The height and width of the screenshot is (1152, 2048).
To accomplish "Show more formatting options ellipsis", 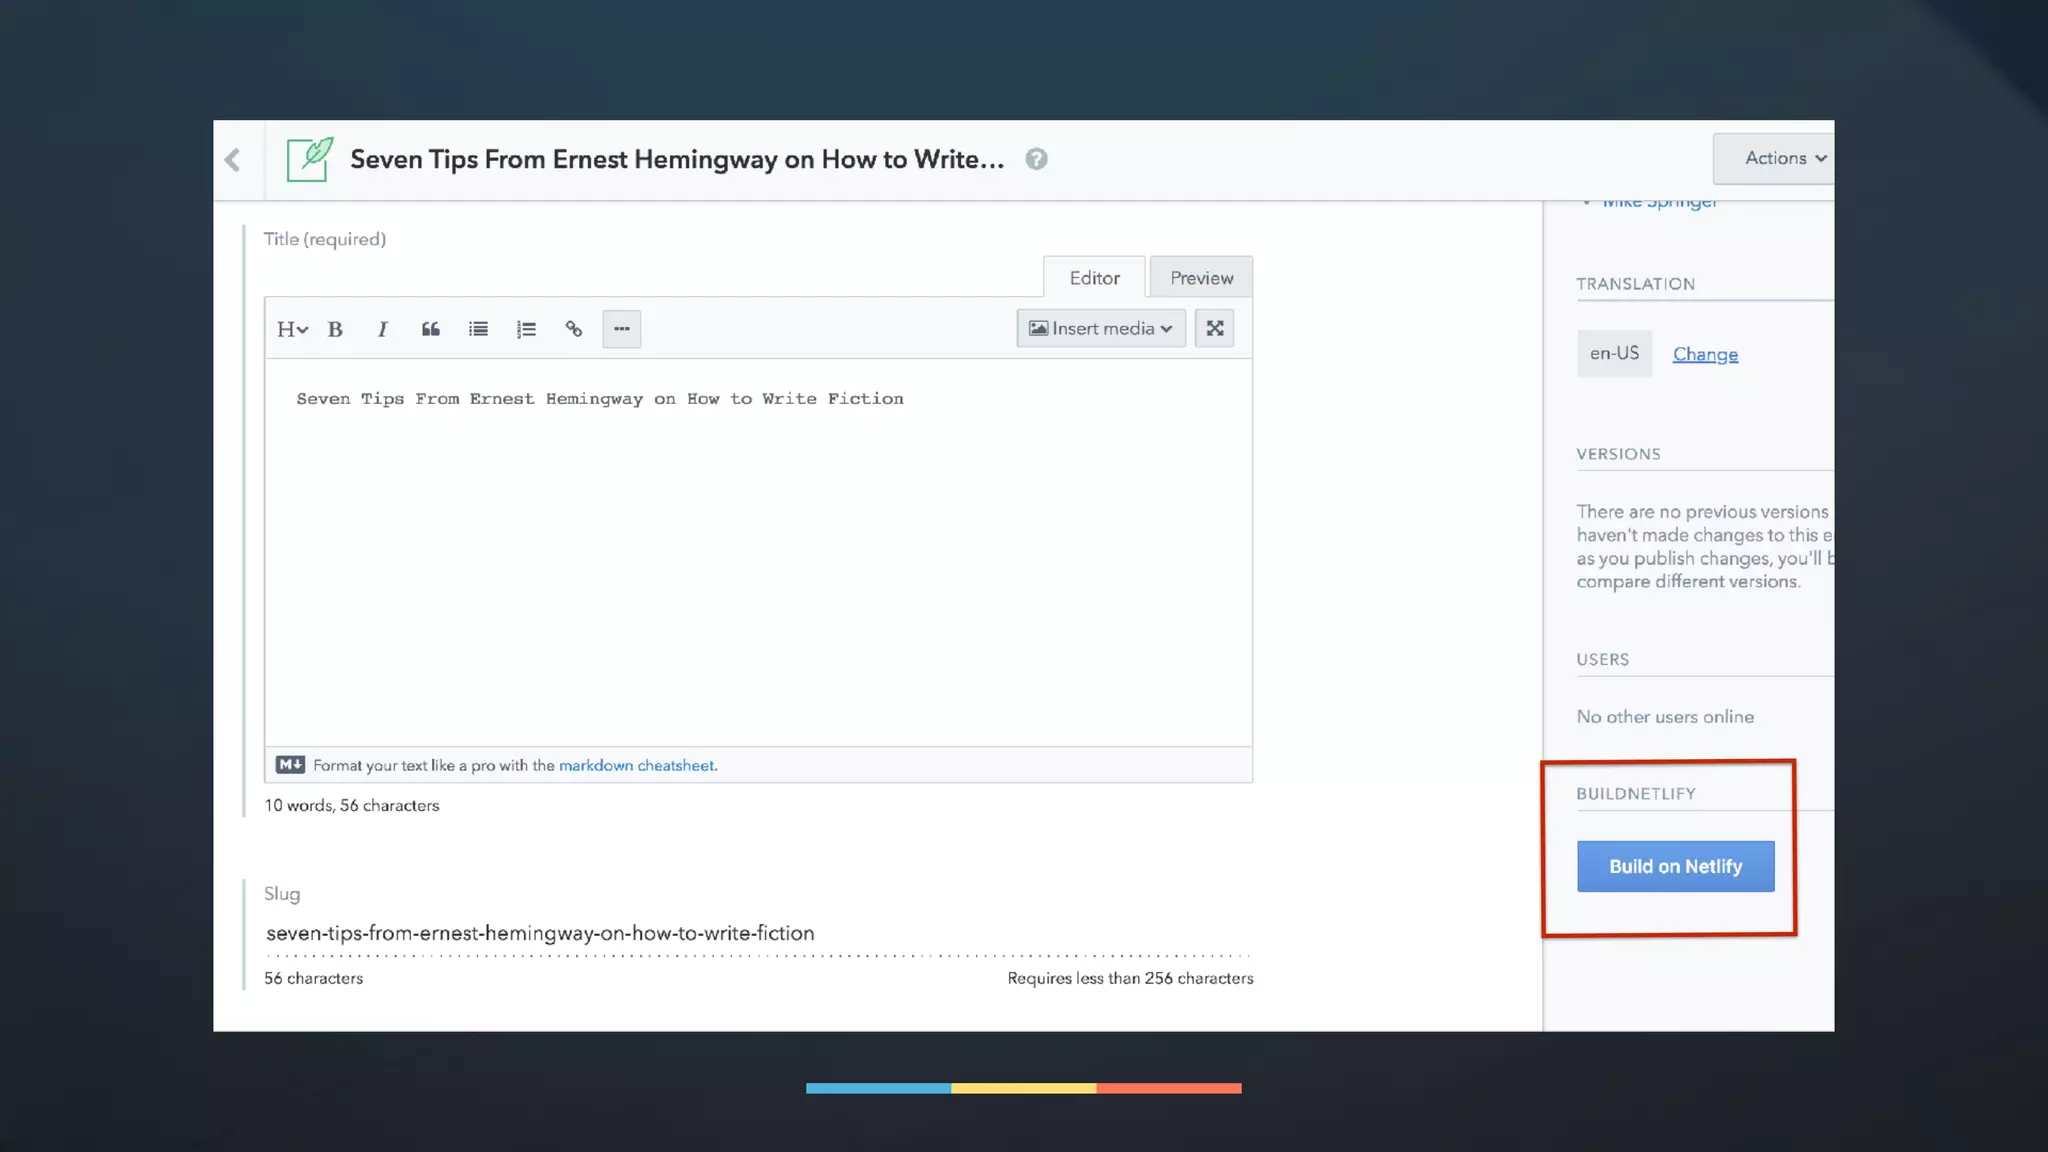I will pos(621,329).
